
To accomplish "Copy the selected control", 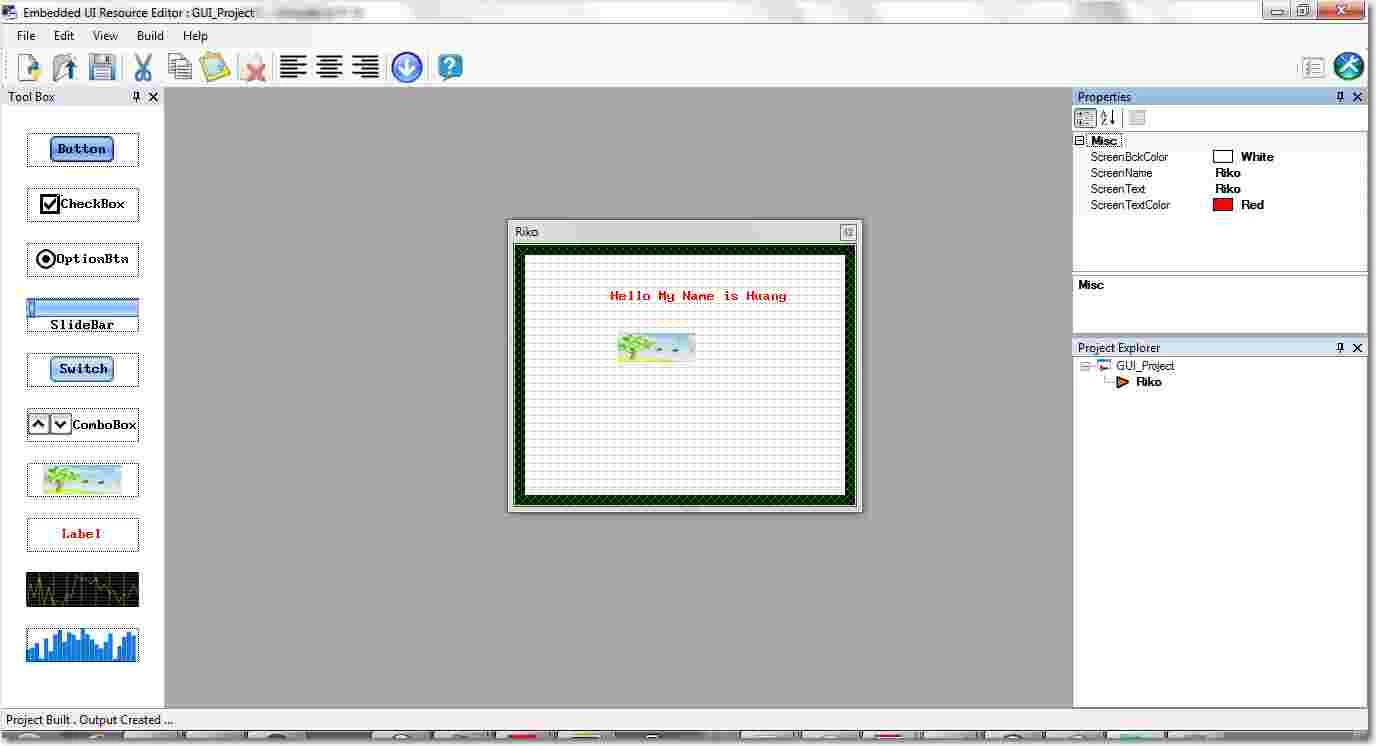I will click(x=180, y=67).
